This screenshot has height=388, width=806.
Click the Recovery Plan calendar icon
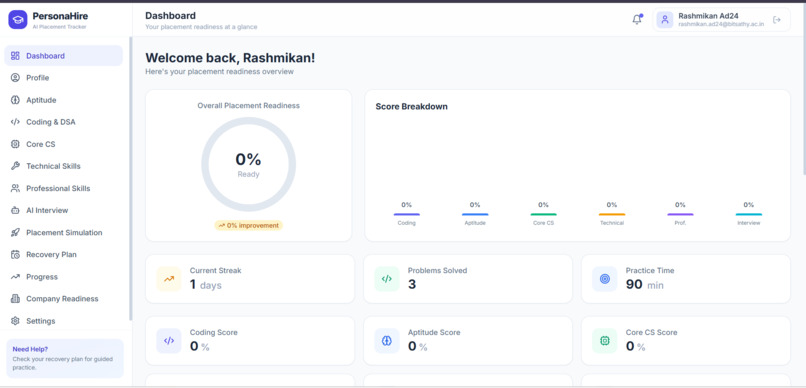pyautogui.click(x=15, y=254)
